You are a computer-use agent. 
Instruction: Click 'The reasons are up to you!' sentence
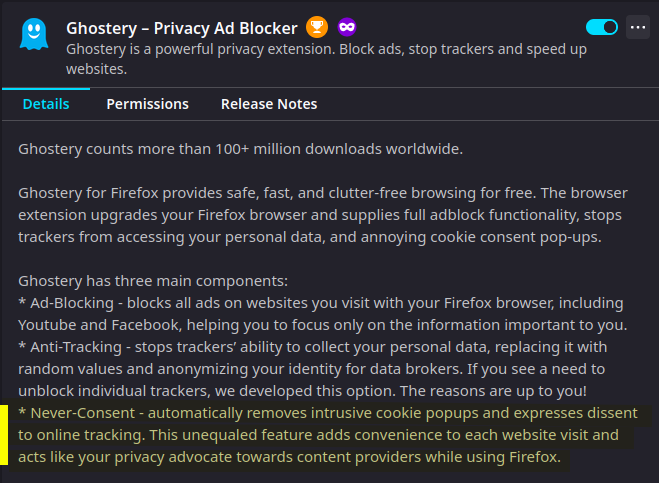pyautogui.click(x=493, y=391)
